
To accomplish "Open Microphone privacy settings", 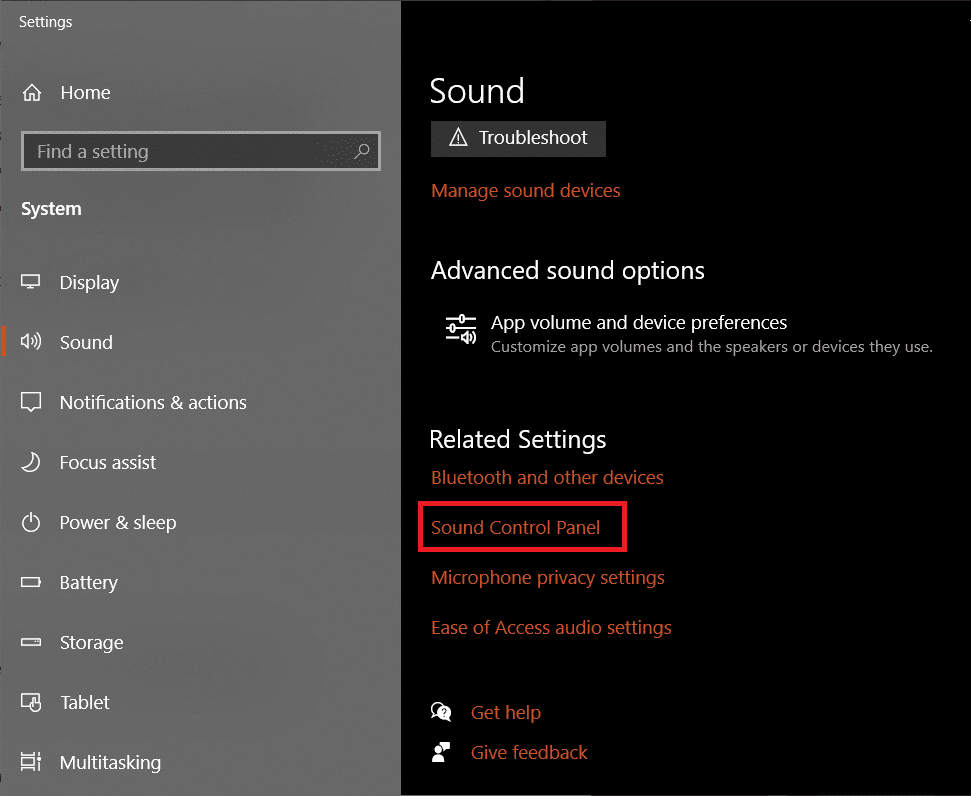I will (548, 577).
